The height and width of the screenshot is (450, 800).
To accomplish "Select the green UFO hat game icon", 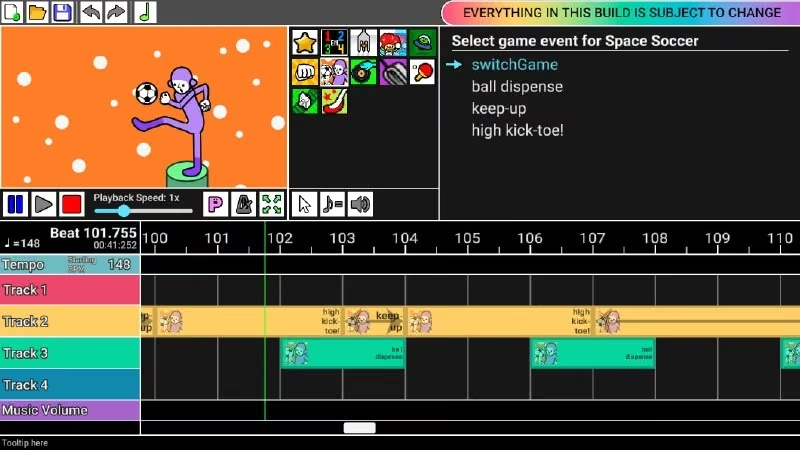I will pos(422,42).
